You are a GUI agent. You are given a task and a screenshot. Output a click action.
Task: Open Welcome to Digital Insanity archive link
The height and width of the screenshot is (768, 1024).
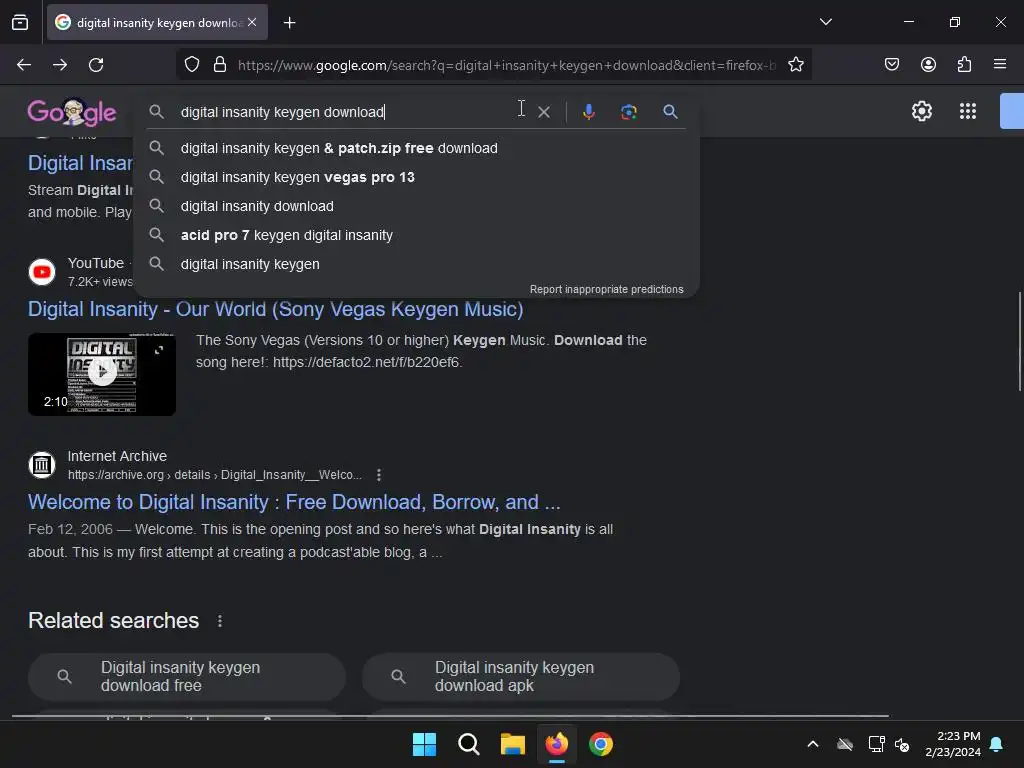pos(294,502)
